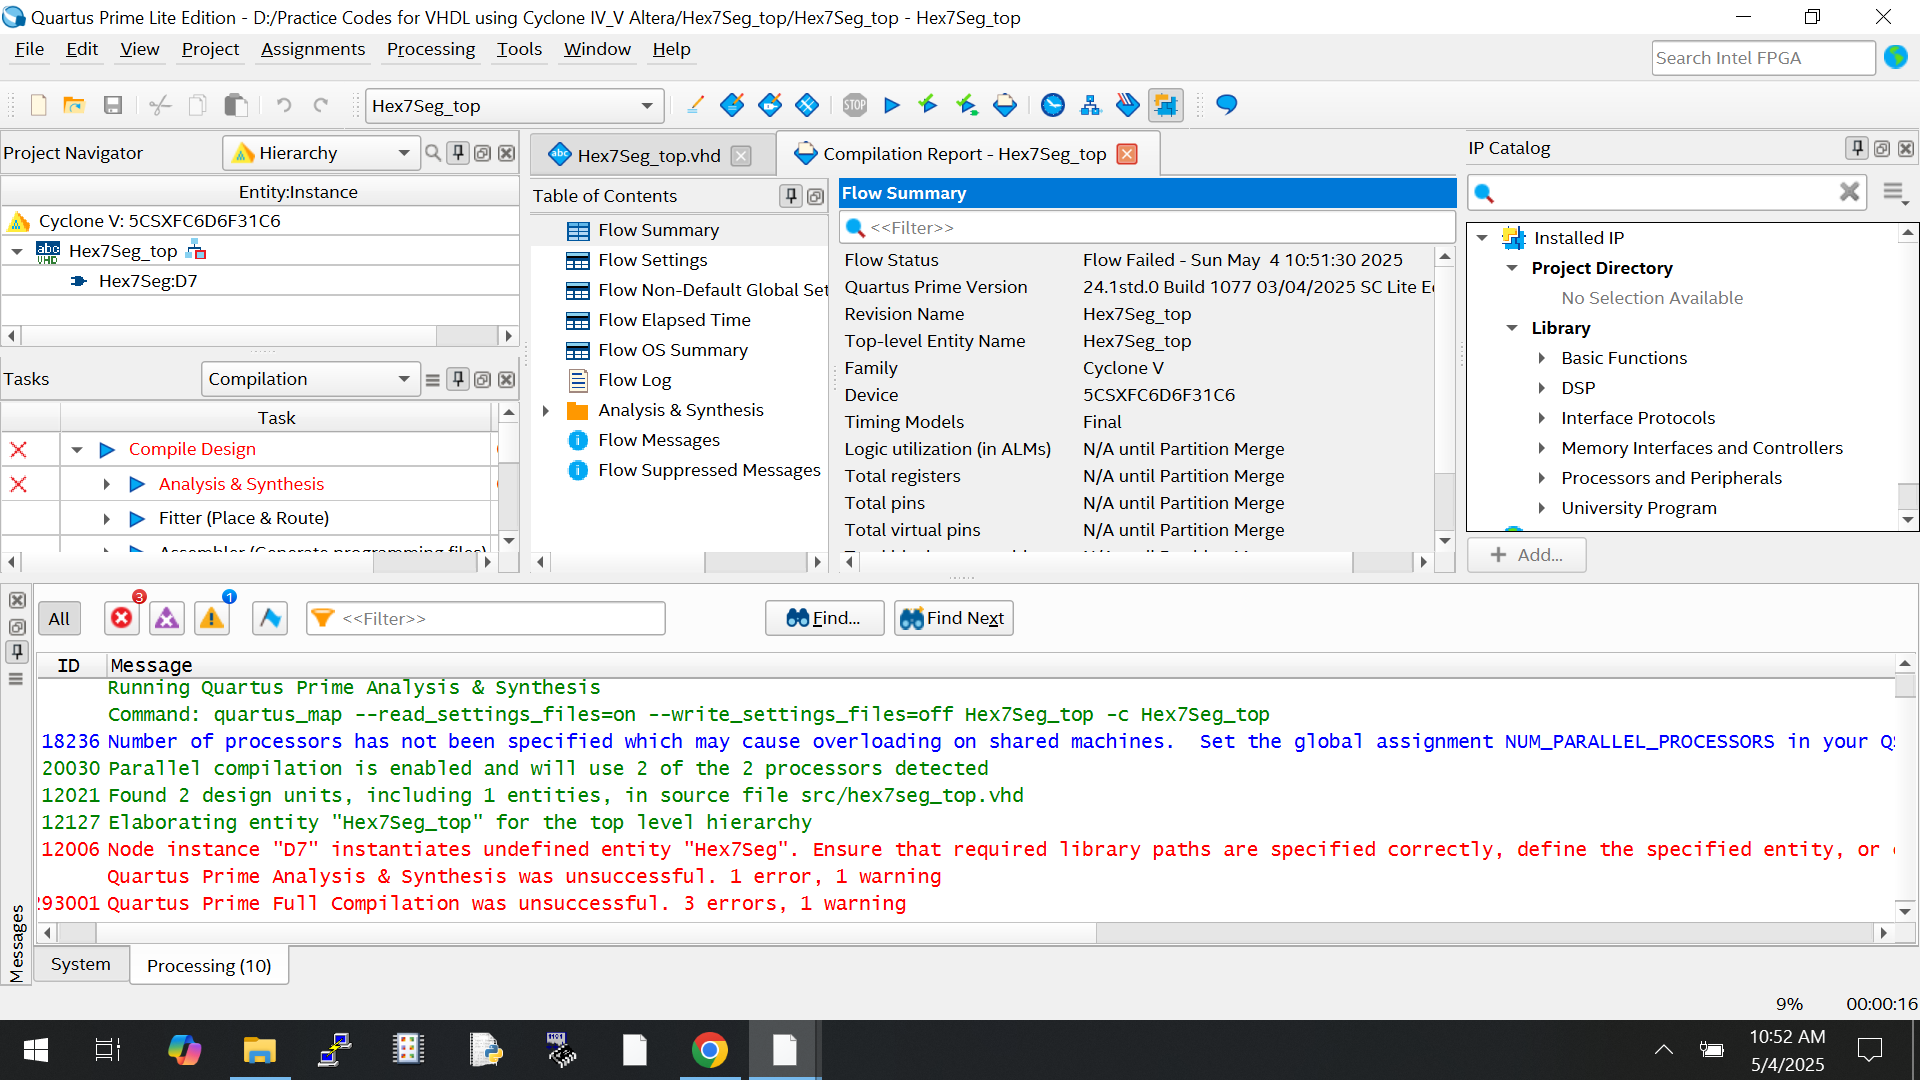1920x1080 pixels.
Task: Expand Basic Functions in IP Catalog
Action: tap(1541, 358)
